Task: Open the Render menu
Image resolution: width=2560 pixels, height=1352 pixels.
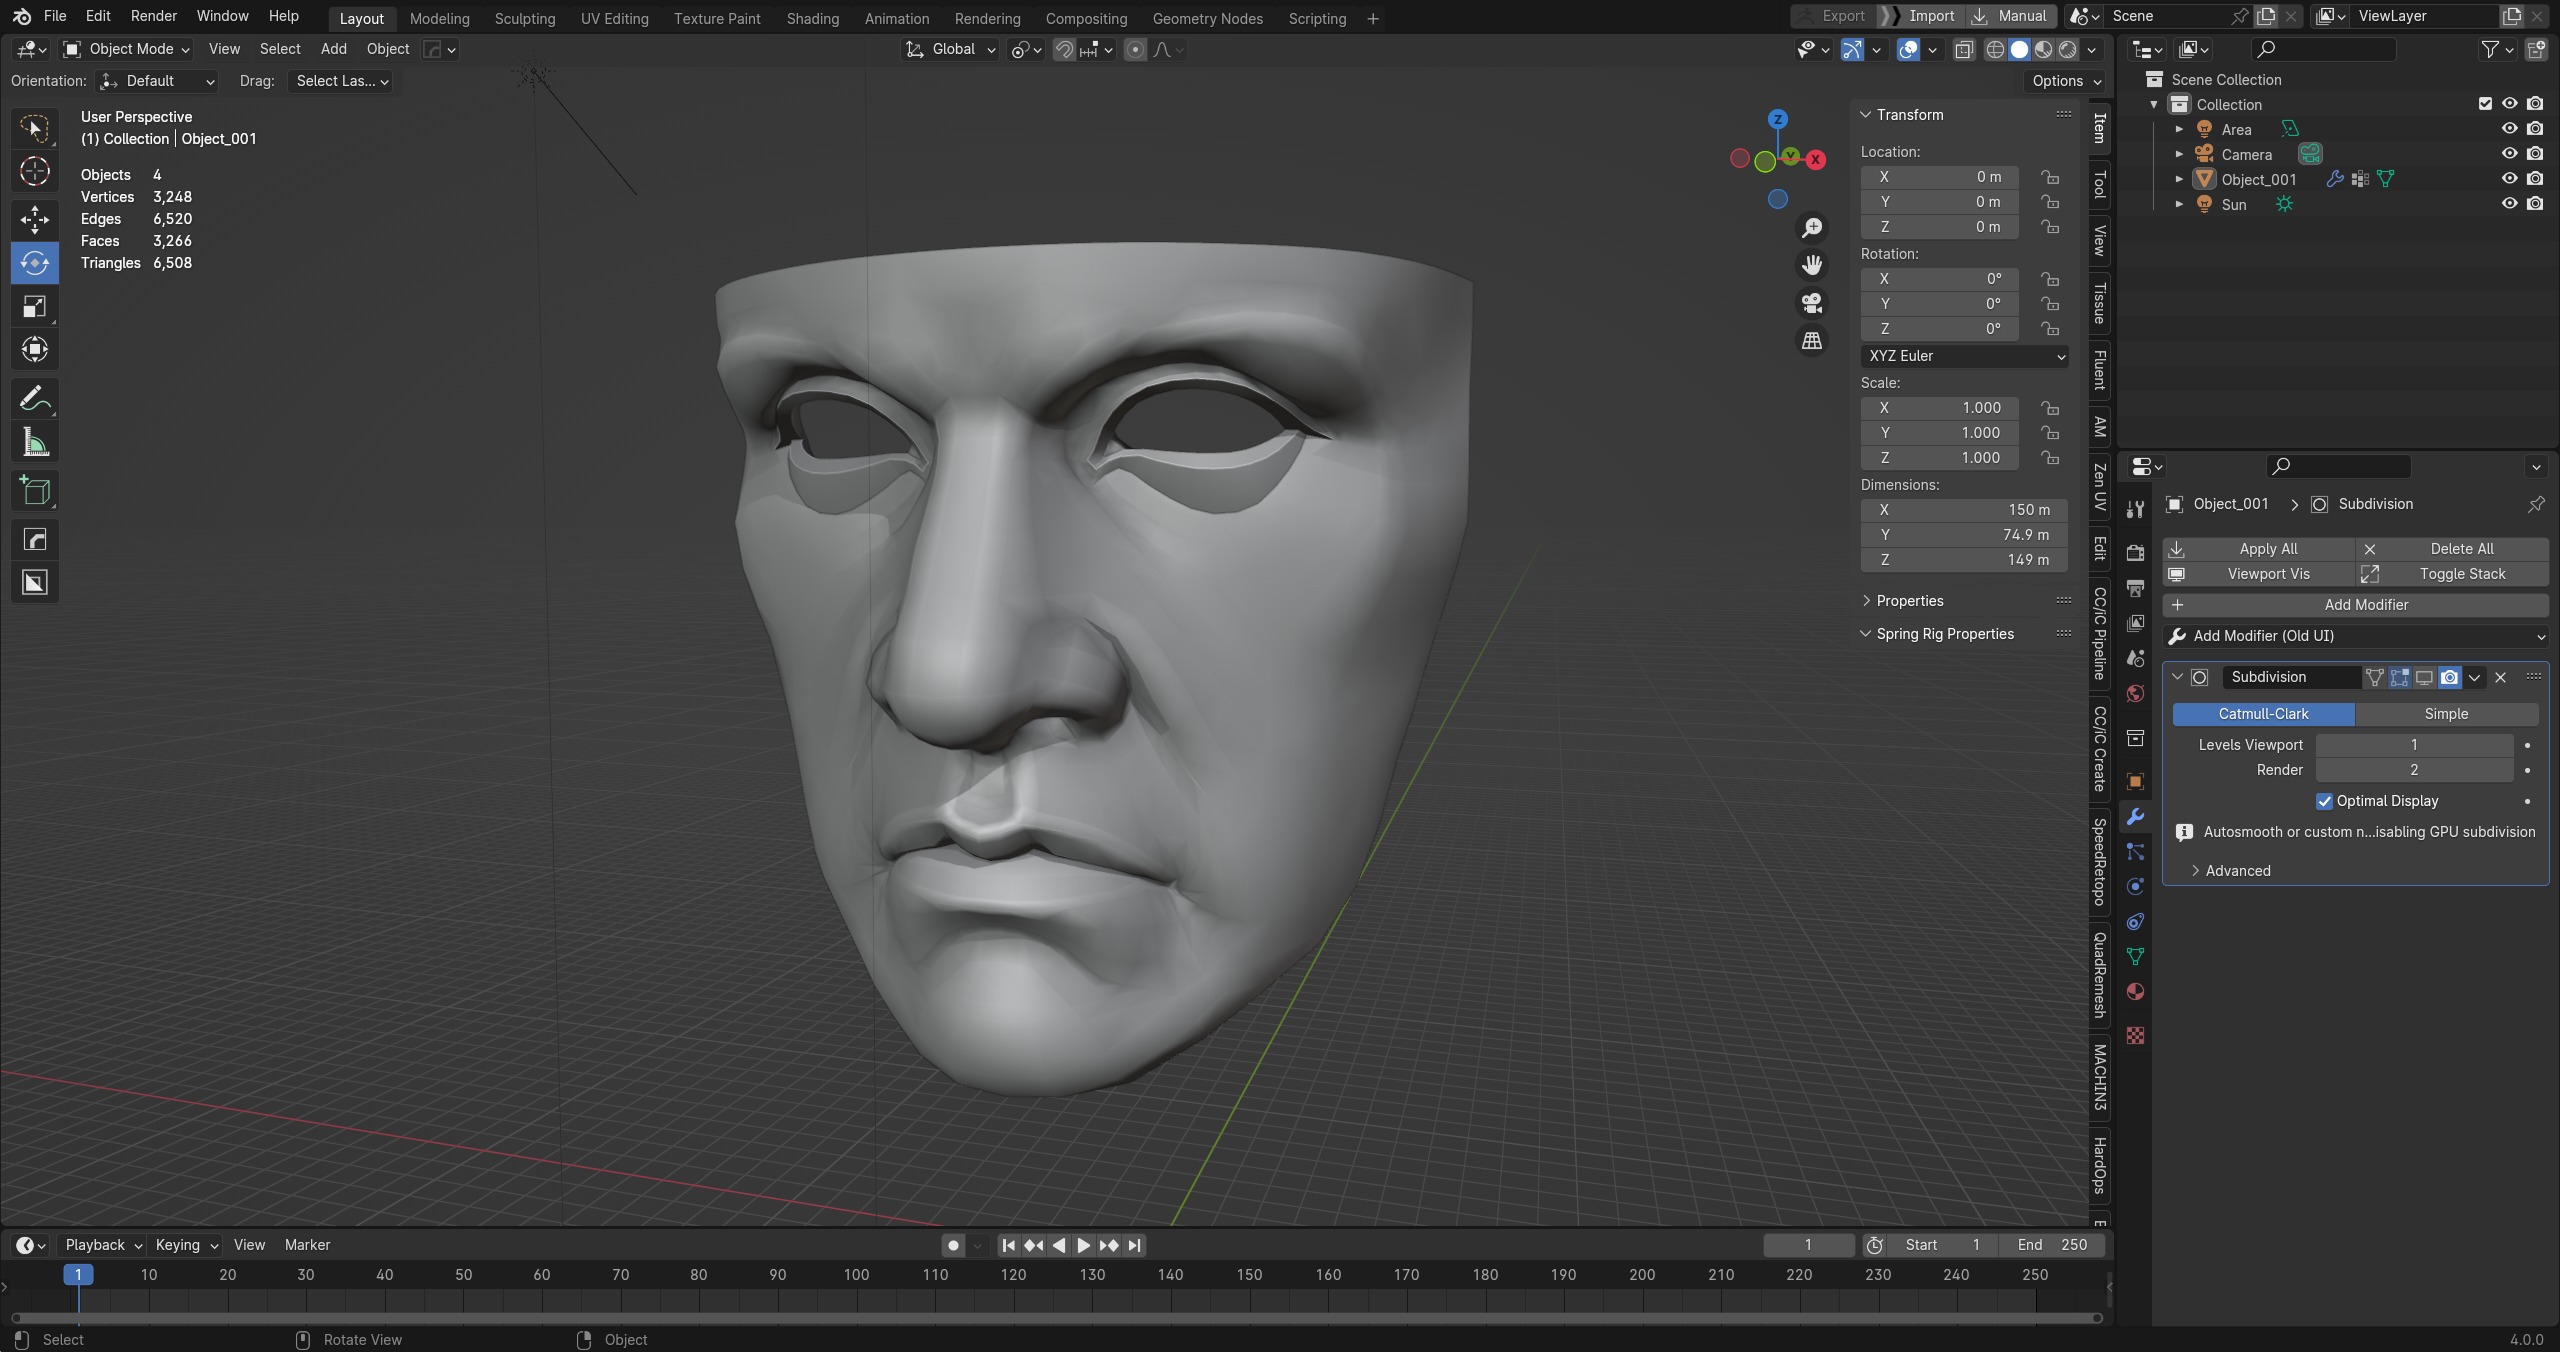Action: click(153, 16)
